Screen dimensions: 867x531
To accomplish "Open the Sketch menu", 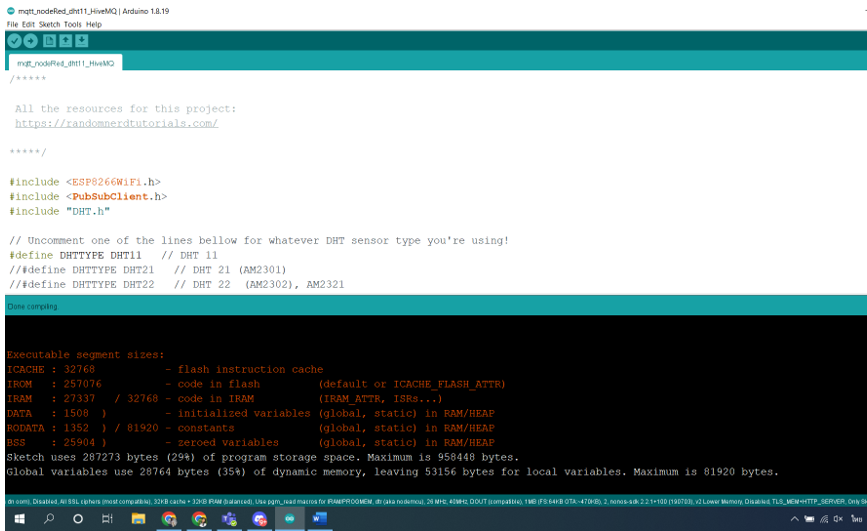I will coord(49,24).
